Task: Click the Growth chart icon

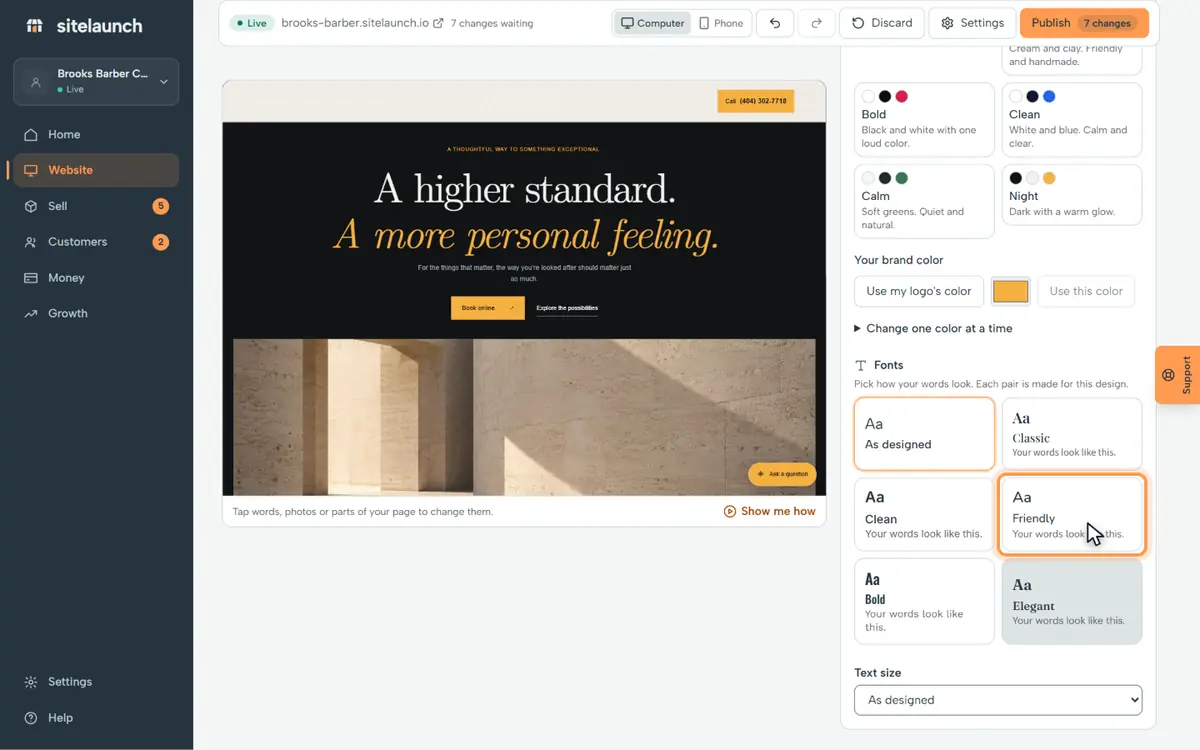Action: click(31, 314)
